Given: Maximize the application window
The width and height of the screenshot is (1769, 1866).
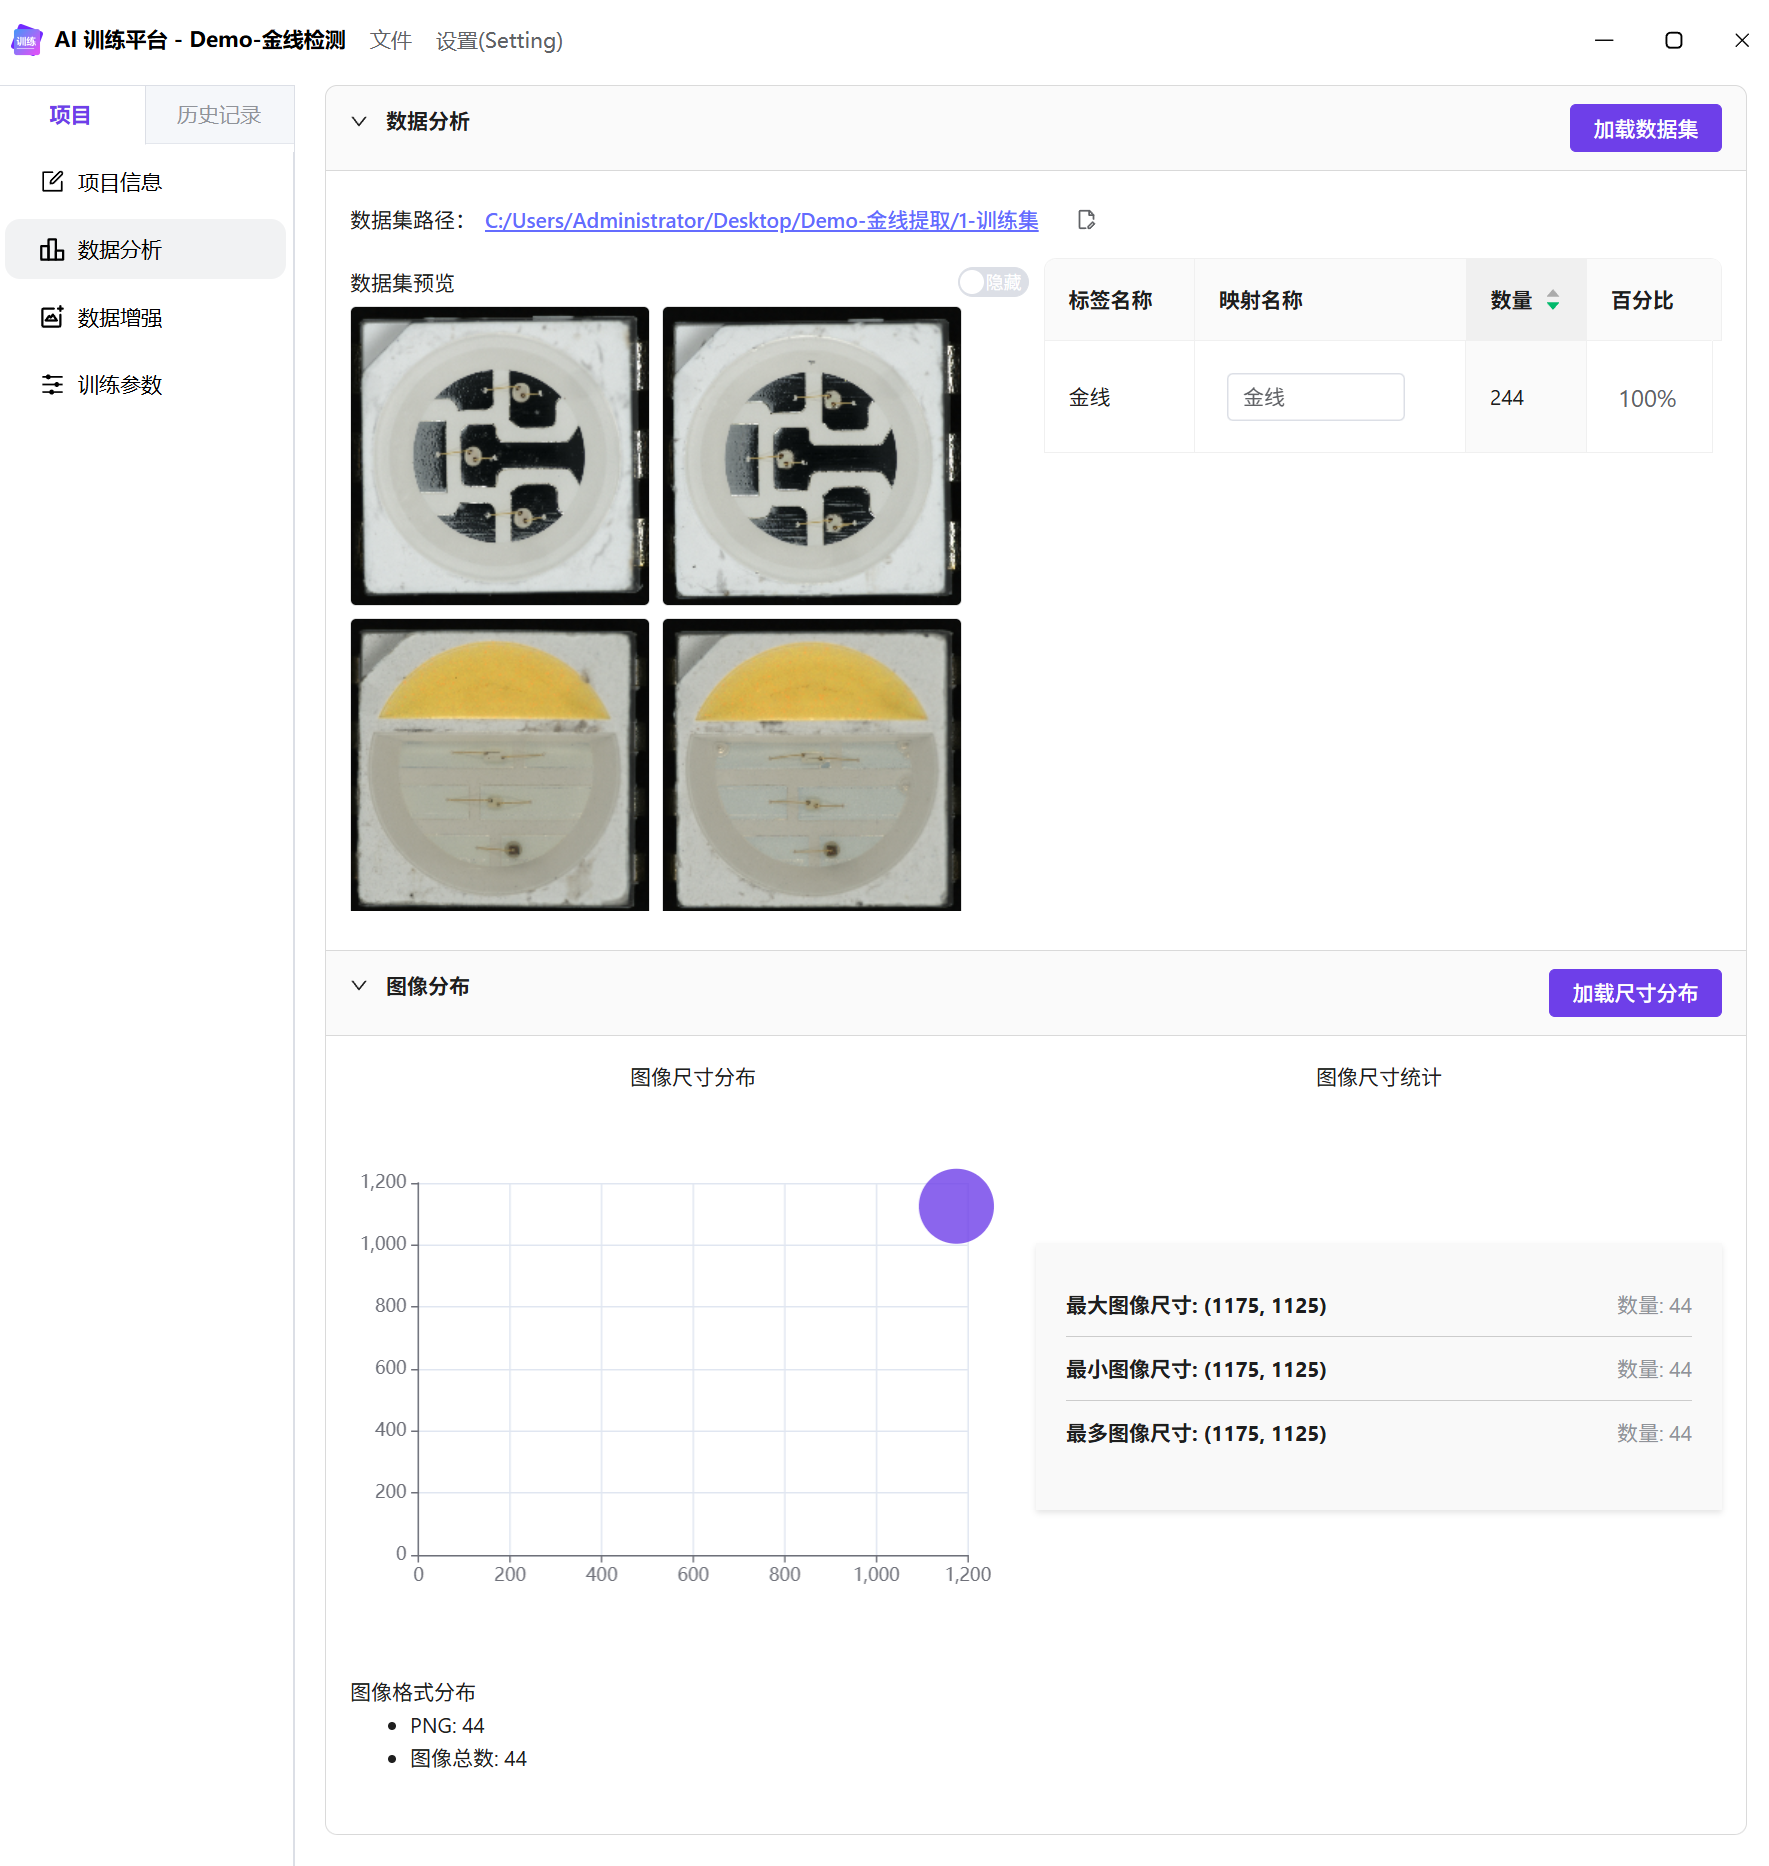Looking at the screenshot, I should (1673, 40).
